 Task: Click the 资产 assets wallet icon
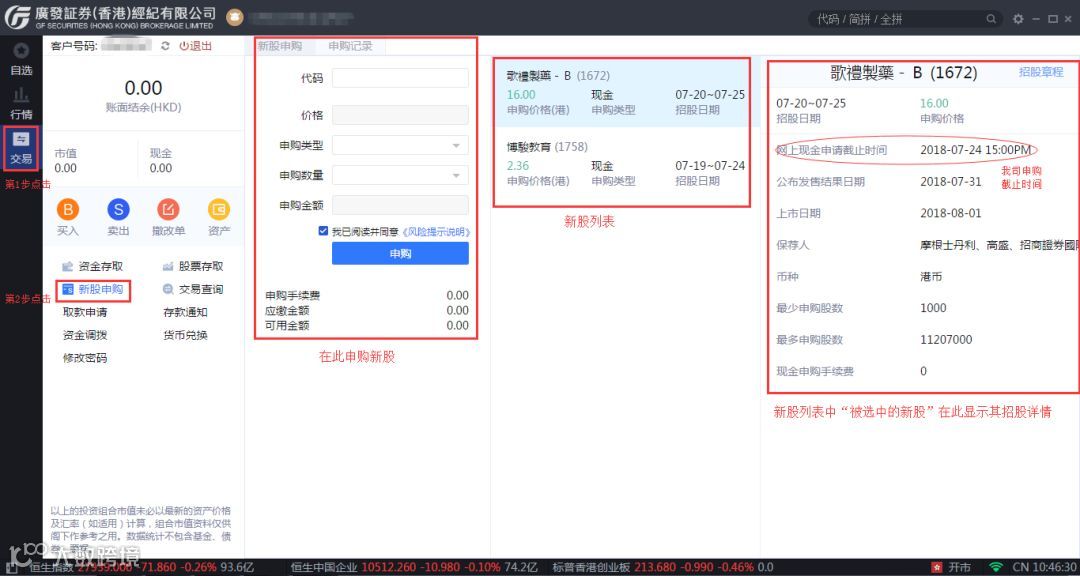(219, 209)
